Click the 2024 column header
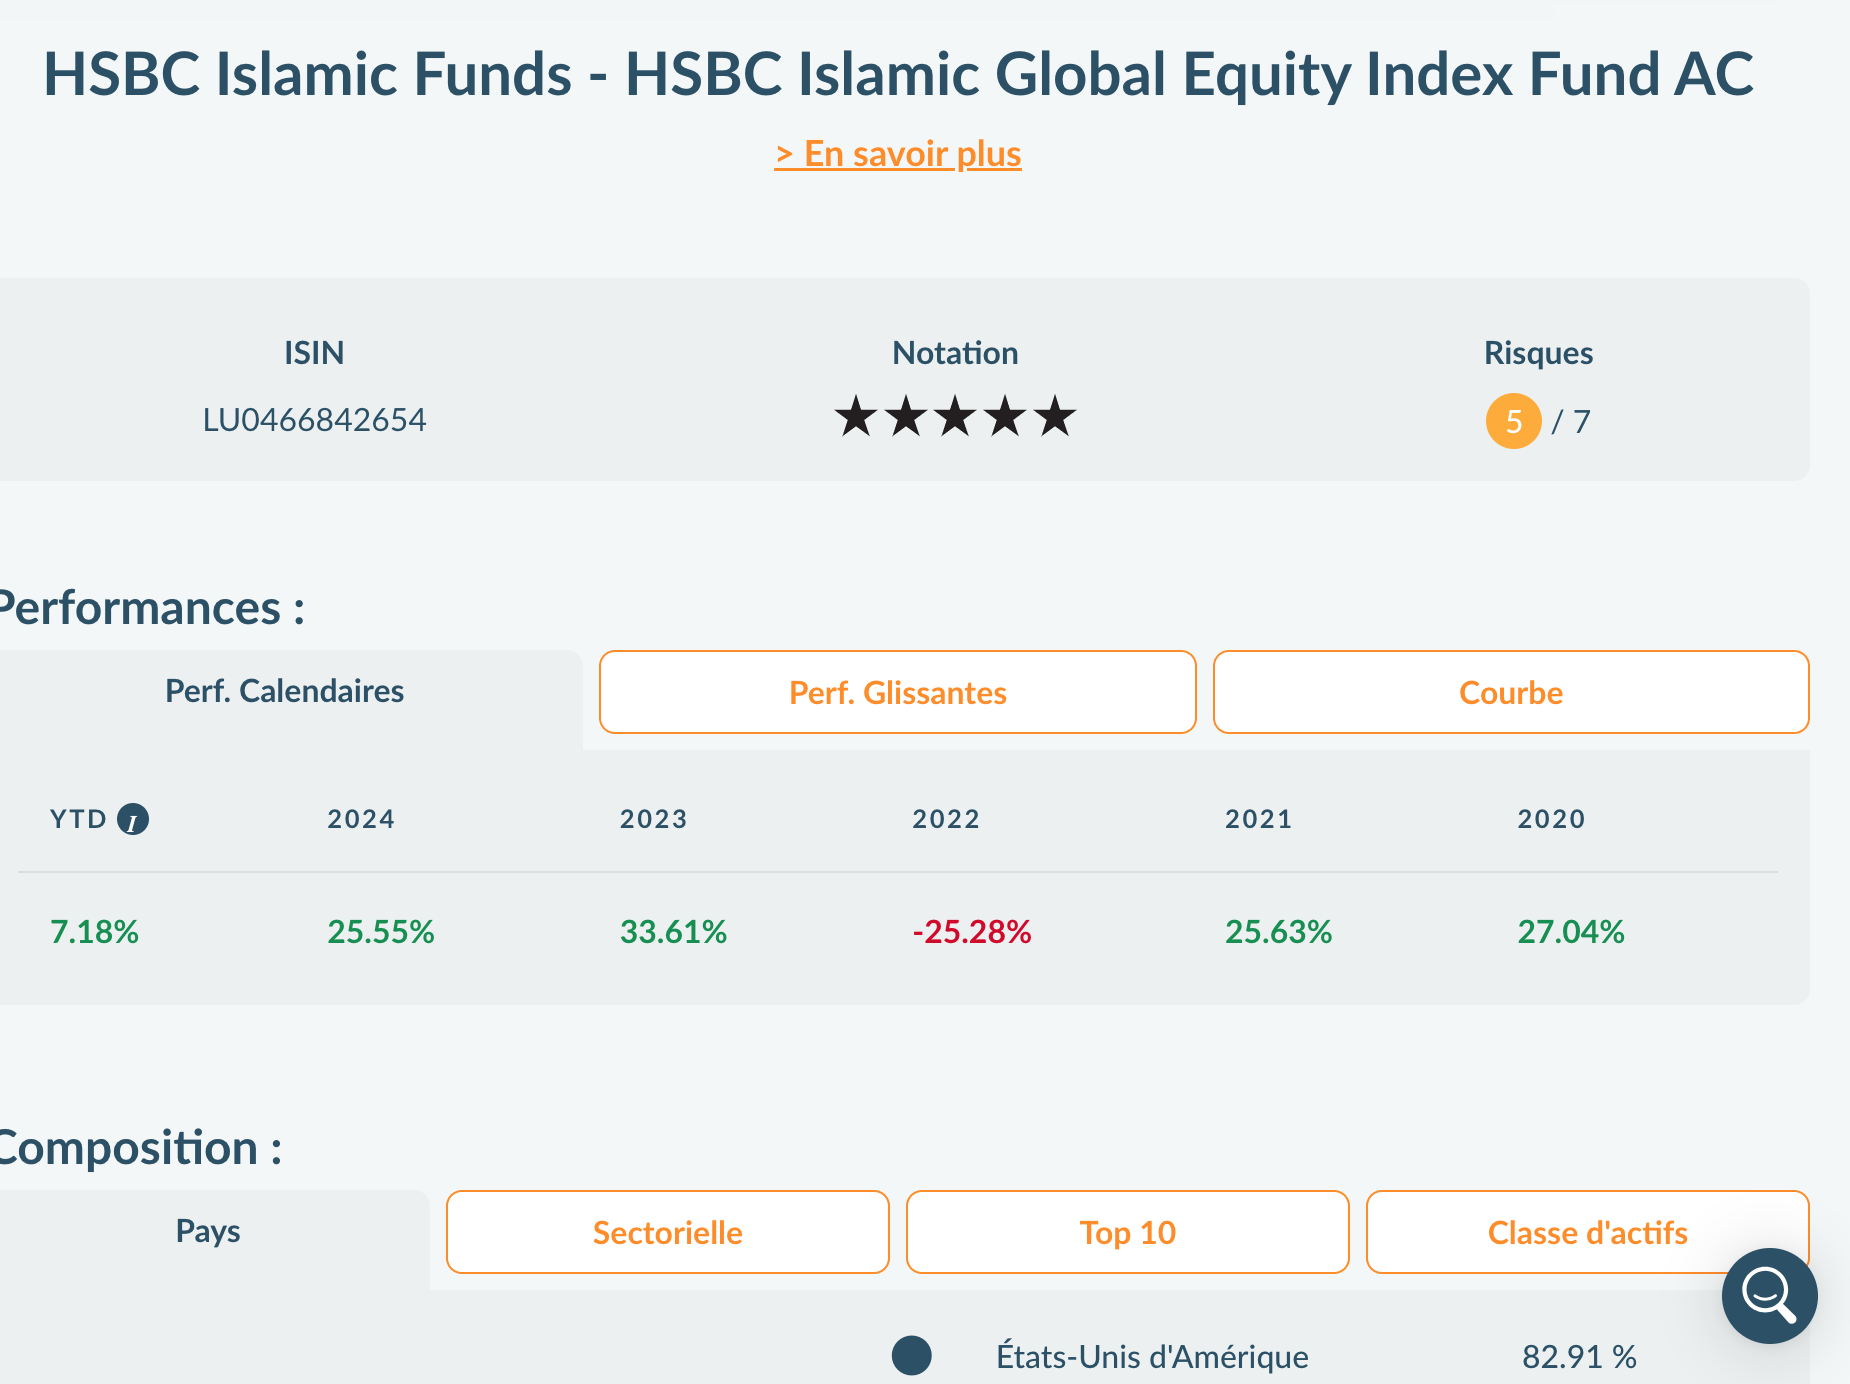 [361, 819]
